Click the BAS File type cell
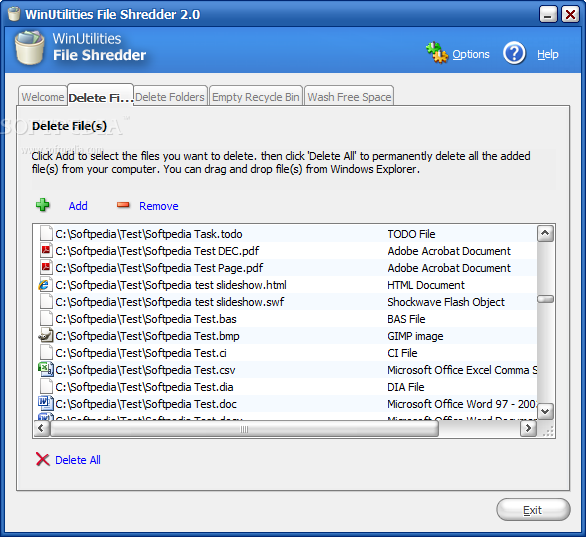586x537 pixels. tap(406, 319)
